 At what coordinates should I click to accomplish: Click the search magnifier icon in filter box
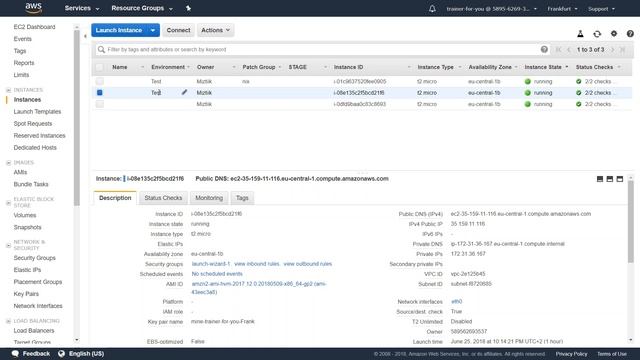101,49
